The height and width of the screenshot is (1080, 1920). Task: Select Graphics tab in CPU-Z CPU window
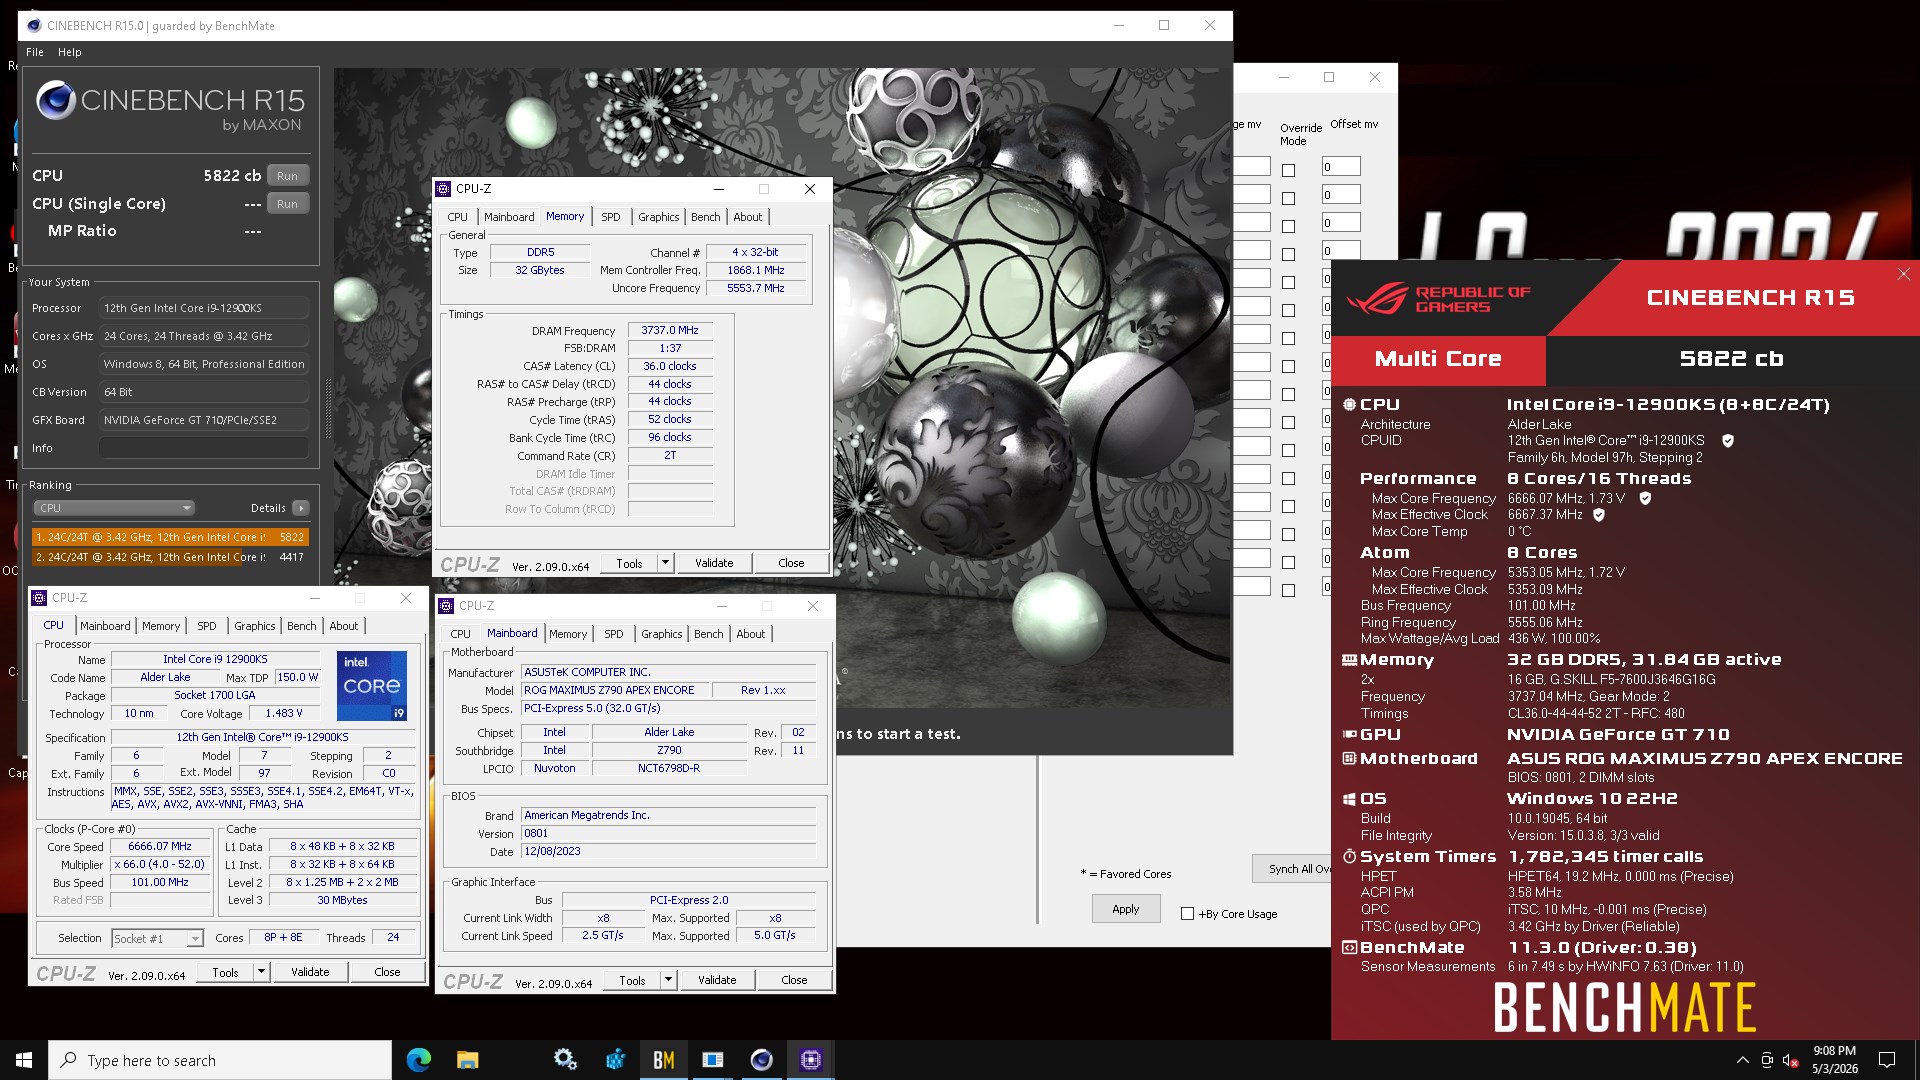click(254, 626)
